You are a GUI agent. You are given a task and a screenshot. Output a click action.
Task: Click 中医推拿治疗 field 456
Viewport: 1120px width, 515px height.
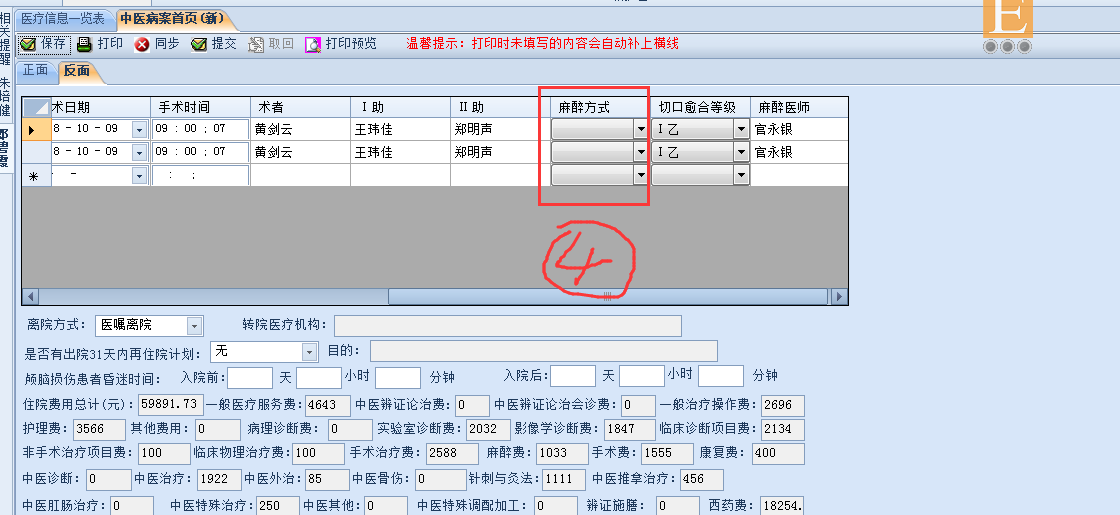pos(701,479)
